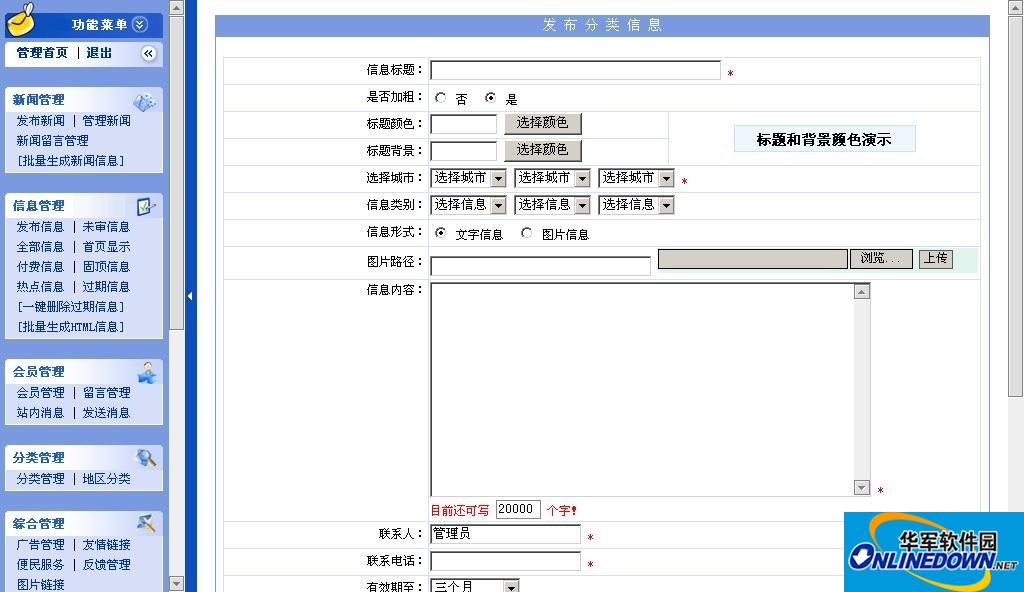Open the third 选择城市 dropdown
This screenshot has height=592, width=1024.
click(636, 178)
